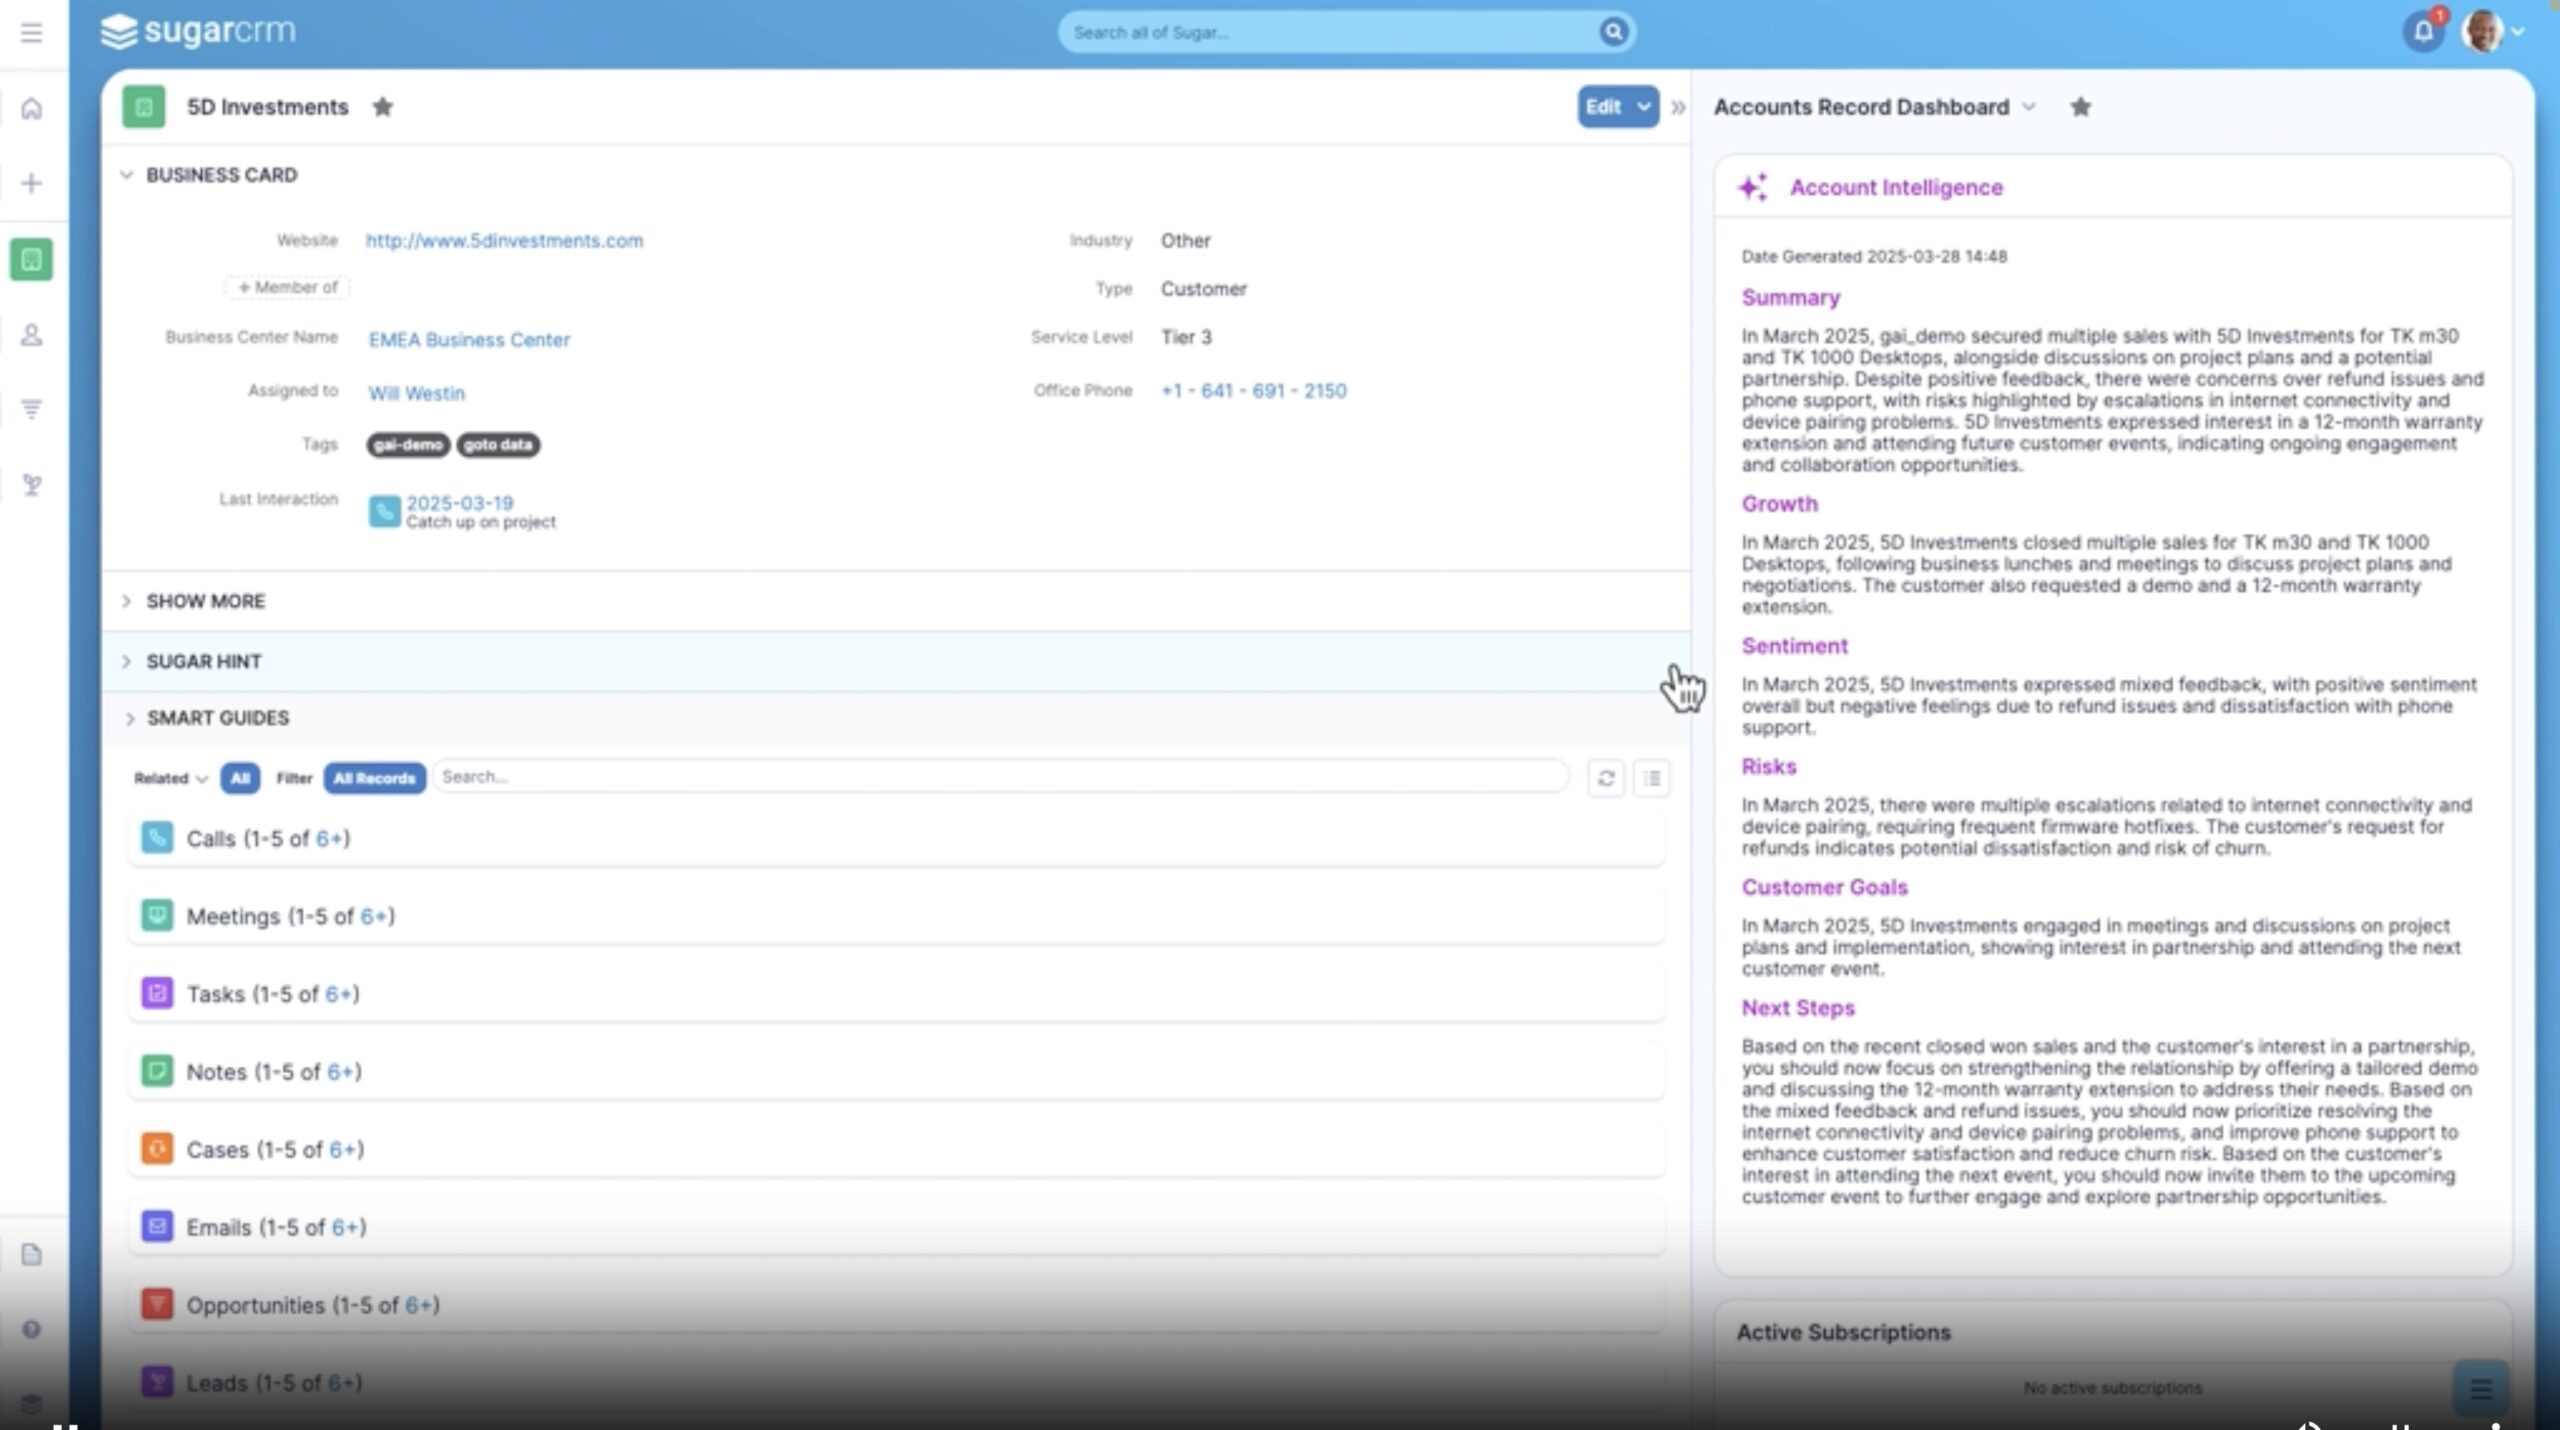Open the Tasks subpanel
Image resolution: width=2560 pixels, height=1430 pixels.
tap(896, 994)
